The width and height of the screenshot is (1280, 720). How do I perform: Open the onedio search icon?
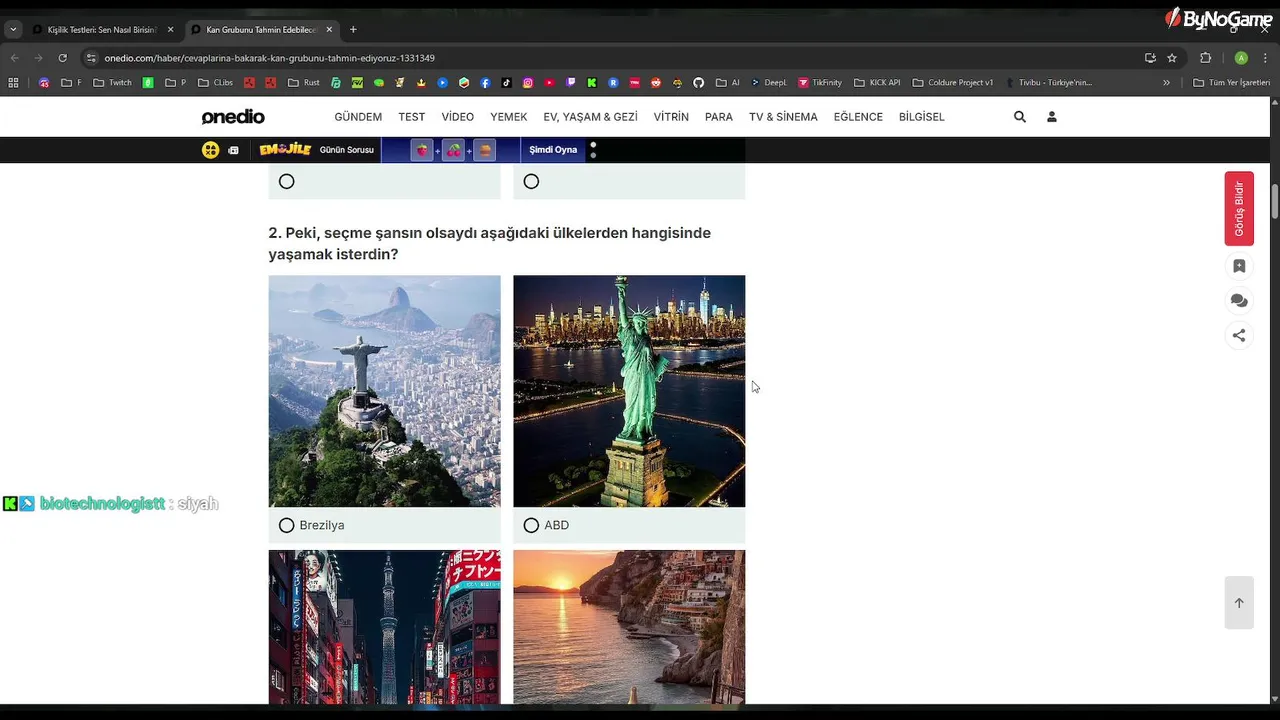1020,117
